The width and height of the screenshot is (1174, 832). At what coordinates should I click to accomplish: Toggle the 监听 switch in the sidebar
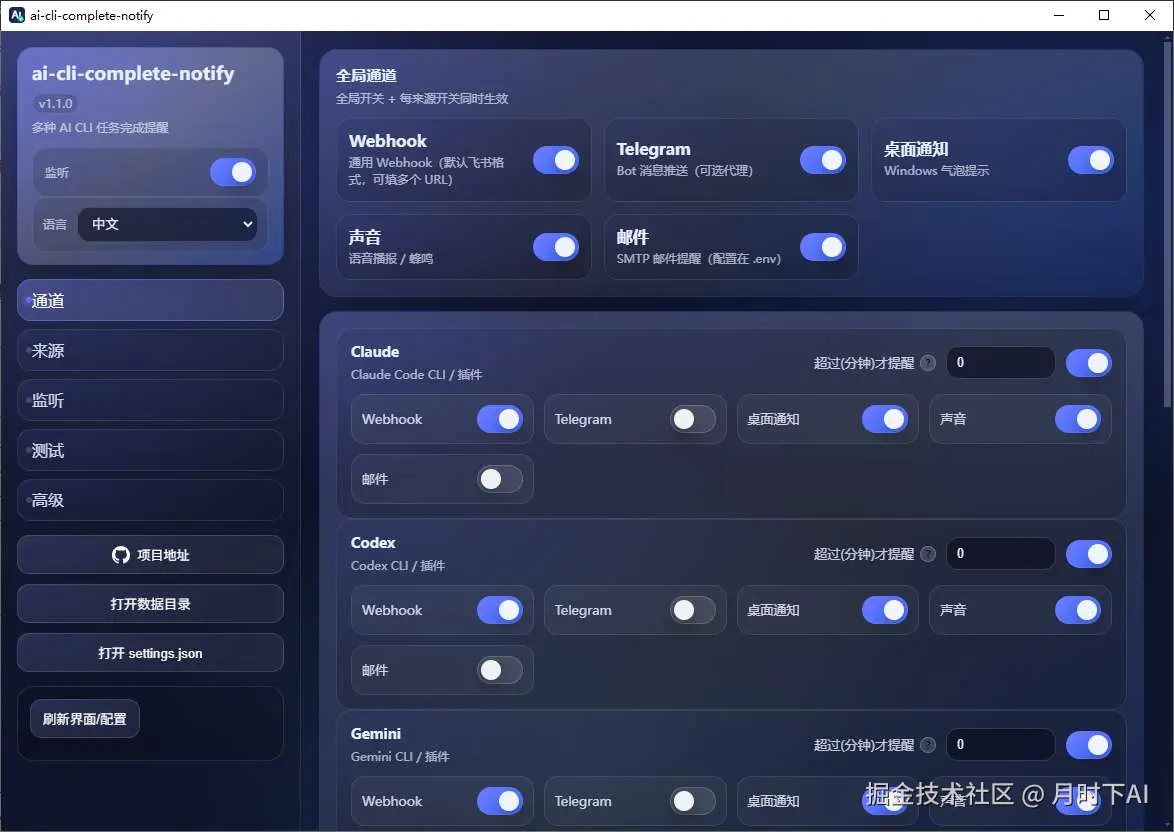pos(233,172)
